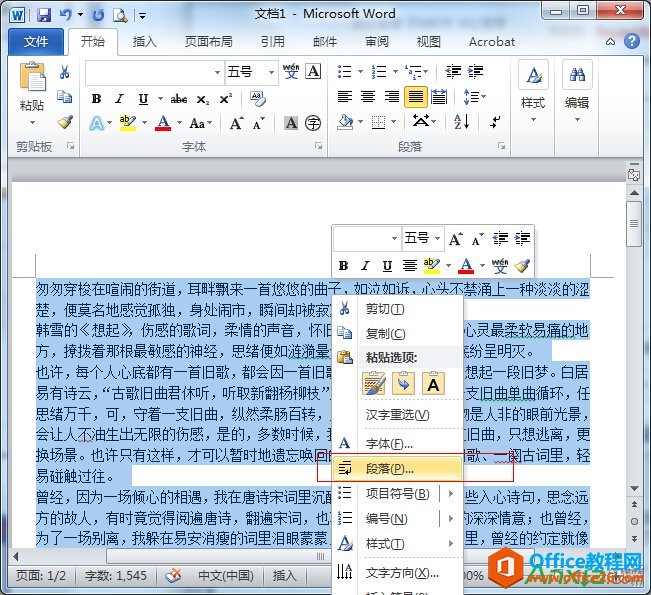Image resolution: width=651 pixels, height=595 pixels.
Task: Select the Format Painter brush in ribbon
Action: (65, 121)
